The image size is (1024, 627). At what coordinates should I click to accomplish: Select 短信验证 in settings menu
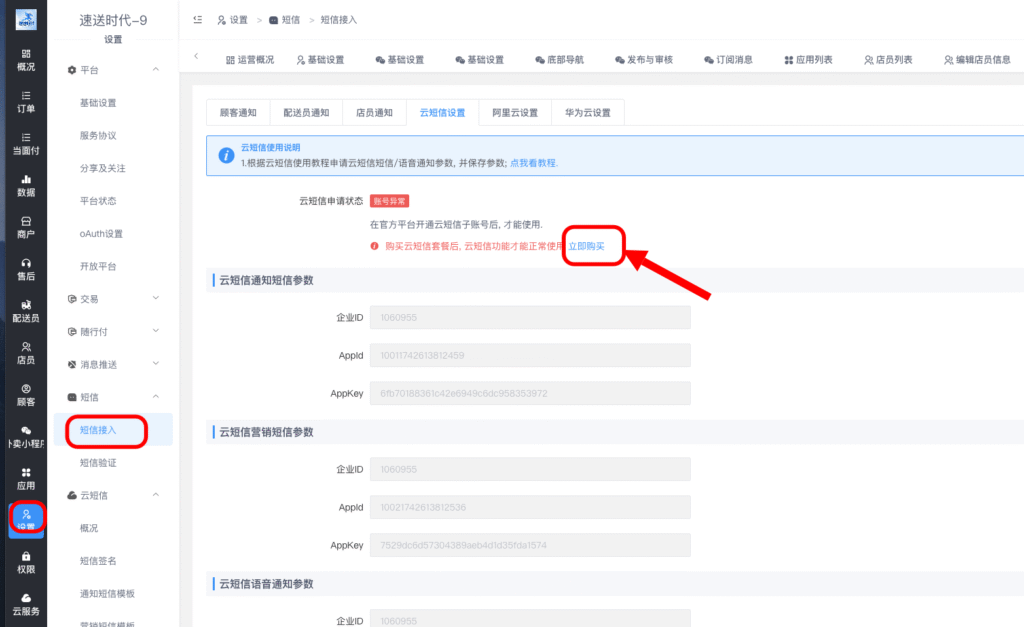click(98, 463)
